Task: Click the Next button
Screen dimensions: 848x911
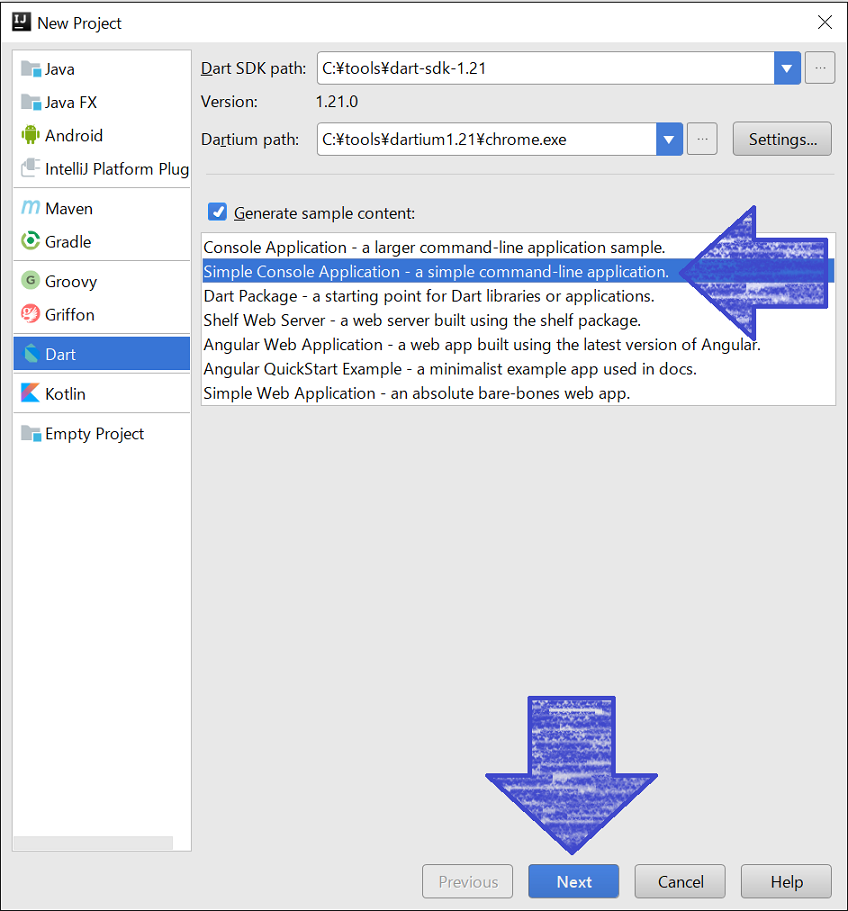Action: [x=573, y=881]
